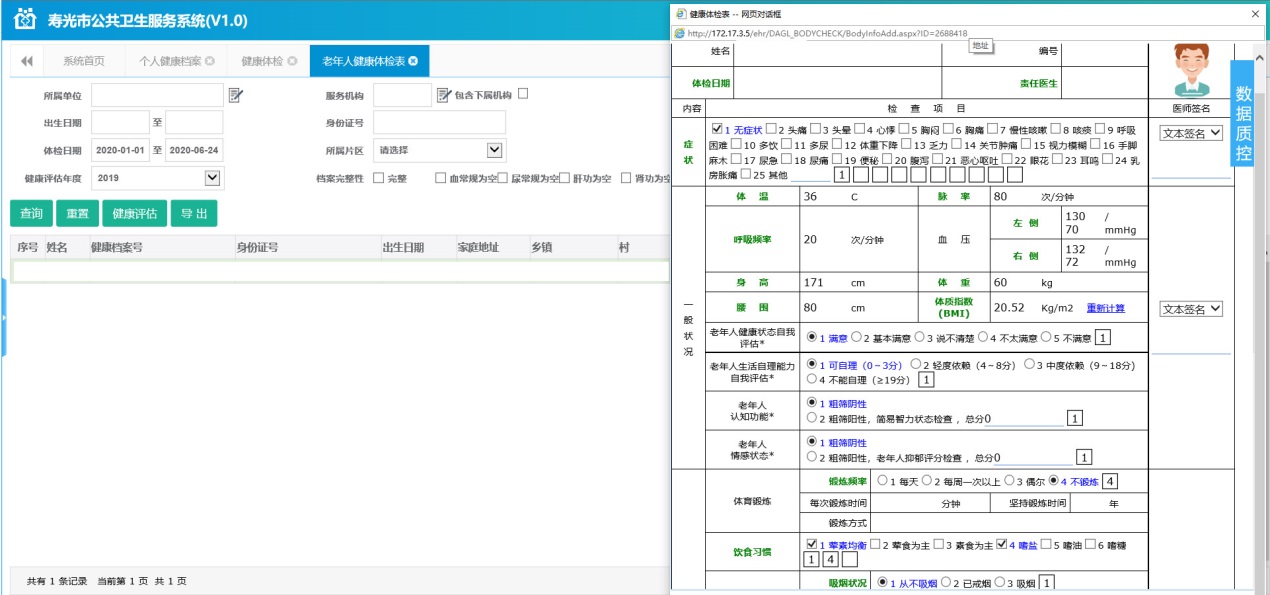Close the 个人健康档案 tab via its x icon
The width and height of the screenshot is (1270, 595).
pos(210,61)
